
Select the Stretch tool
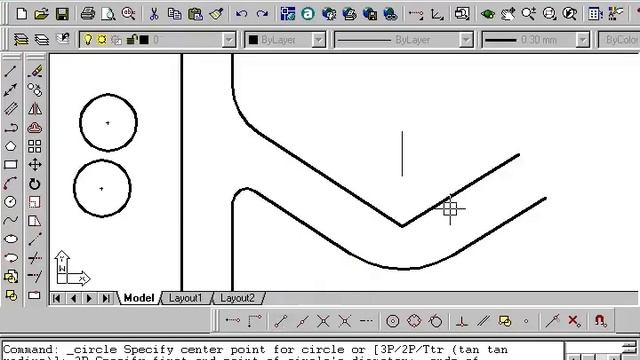pyautogui.click(x=35, y=220)
